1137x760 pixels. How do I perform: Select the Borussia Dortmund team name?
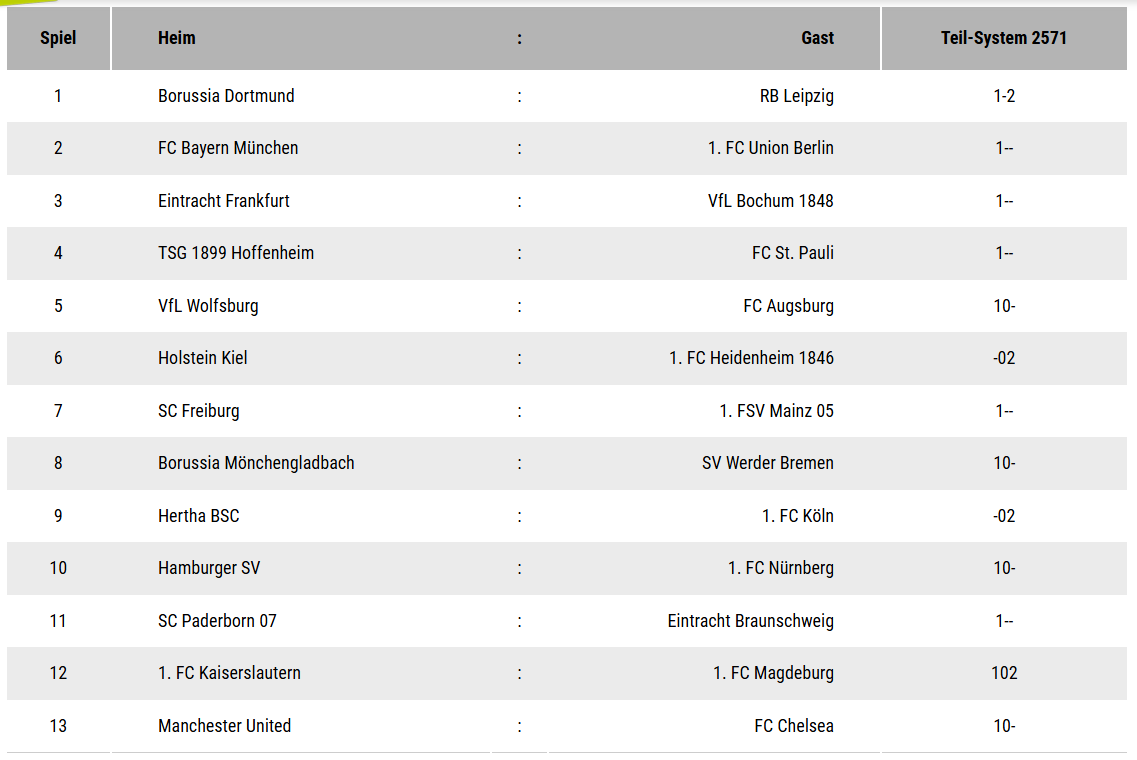click(x=226, y=96)
